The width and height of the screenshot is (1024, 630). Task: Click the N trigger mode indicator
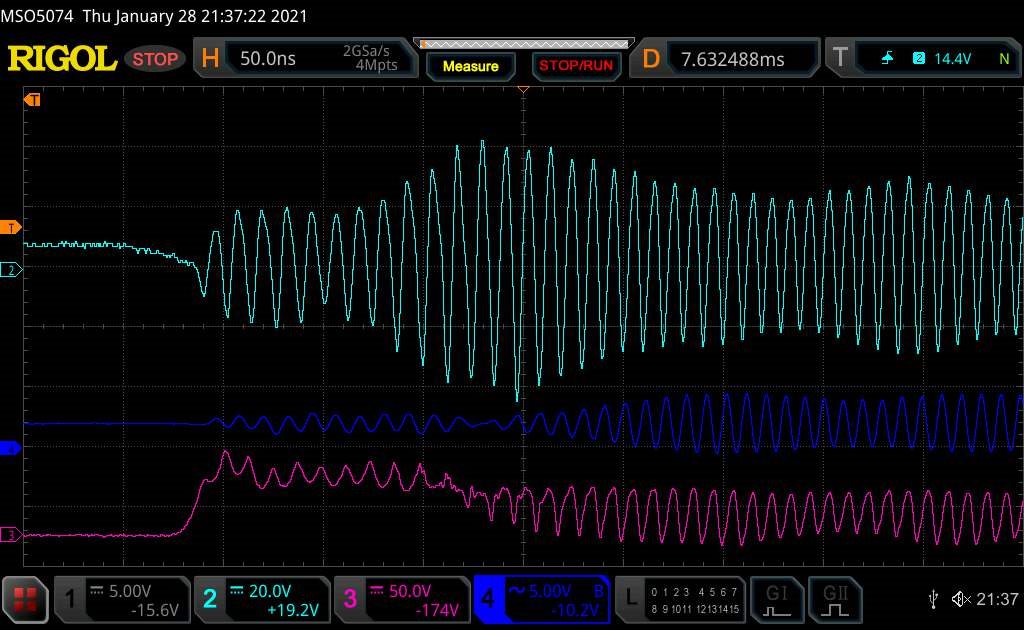(x=1004, y=59)
